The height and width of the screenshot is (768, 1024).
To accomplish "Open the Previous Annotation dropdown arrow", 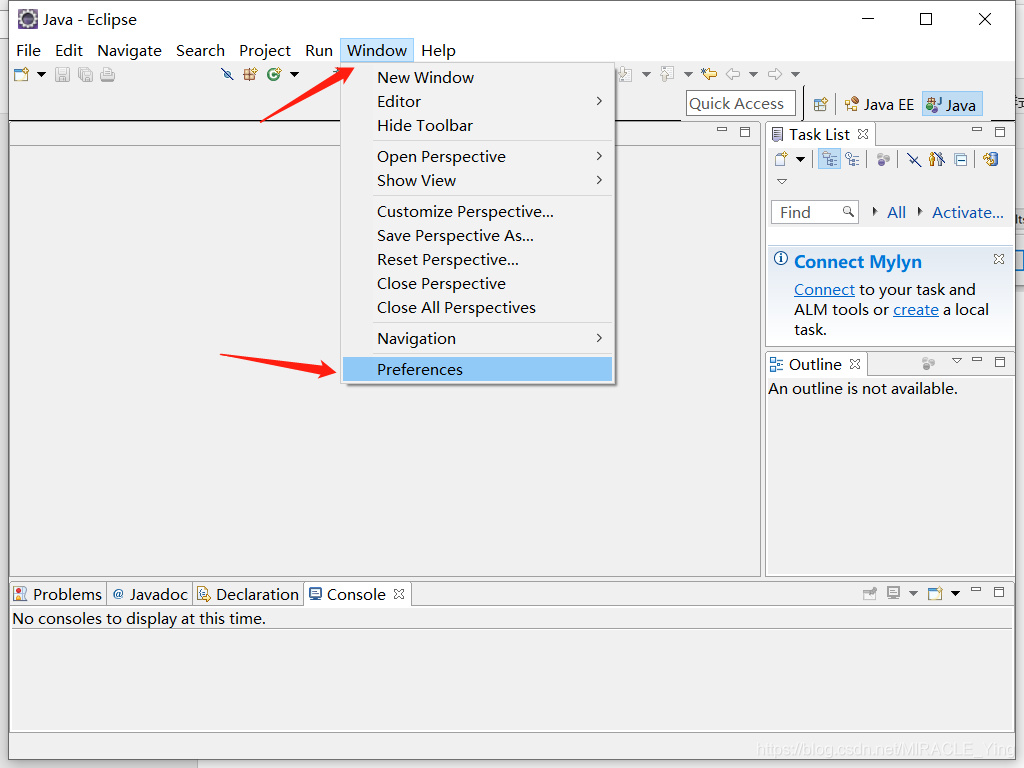I will 688,74.
